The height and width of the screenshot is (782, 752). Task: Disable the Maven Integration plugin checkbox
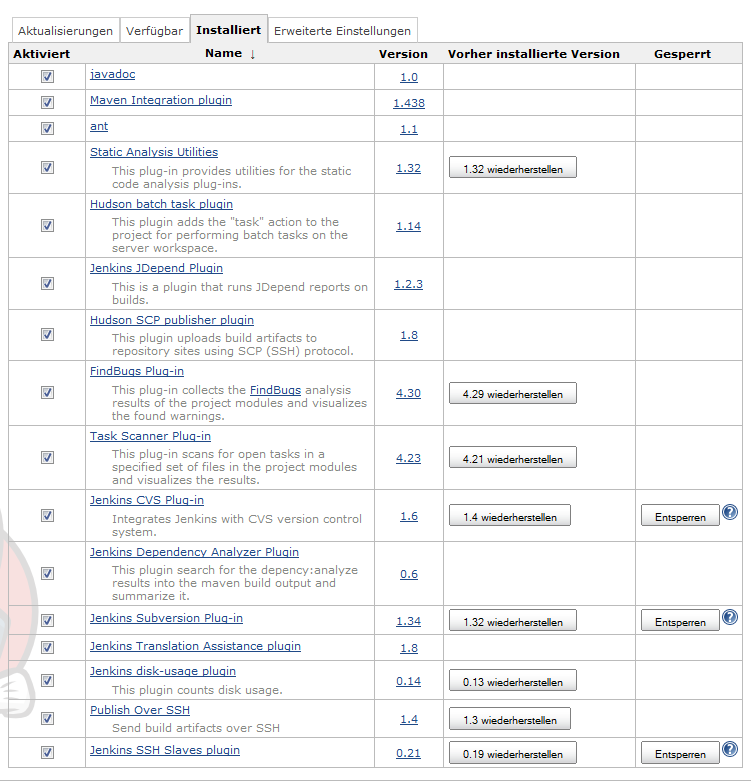click(x=47, y=102)
